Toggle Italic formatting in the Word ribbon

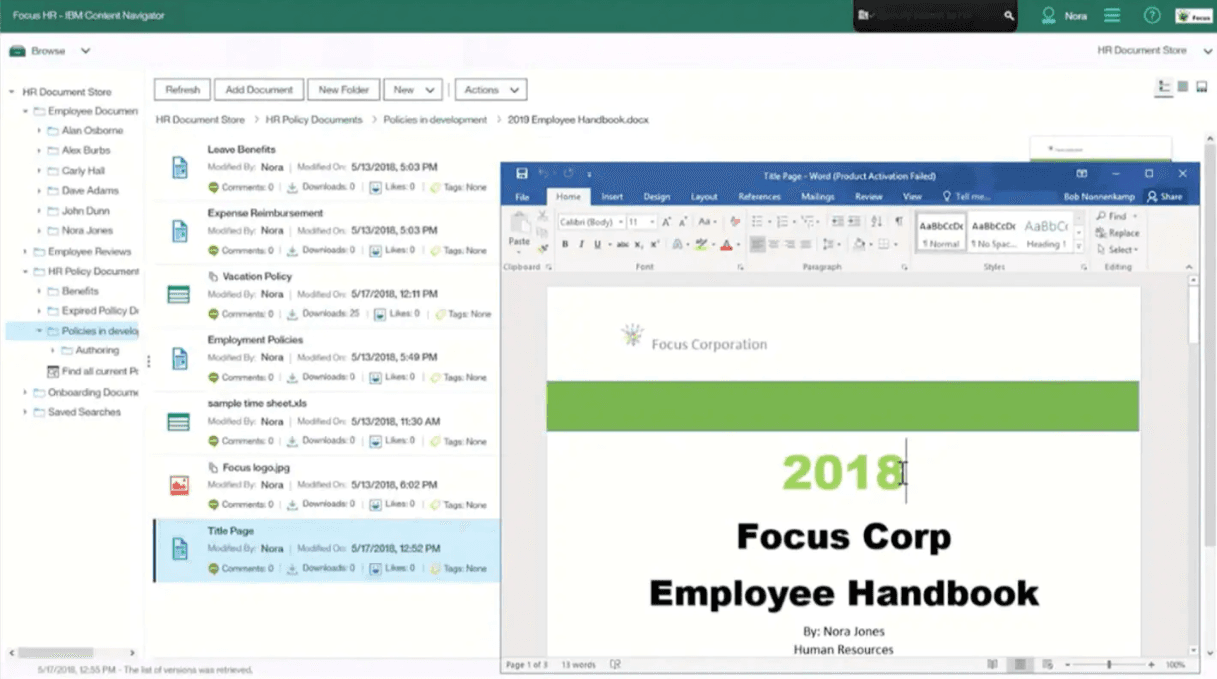click(581, 245)
